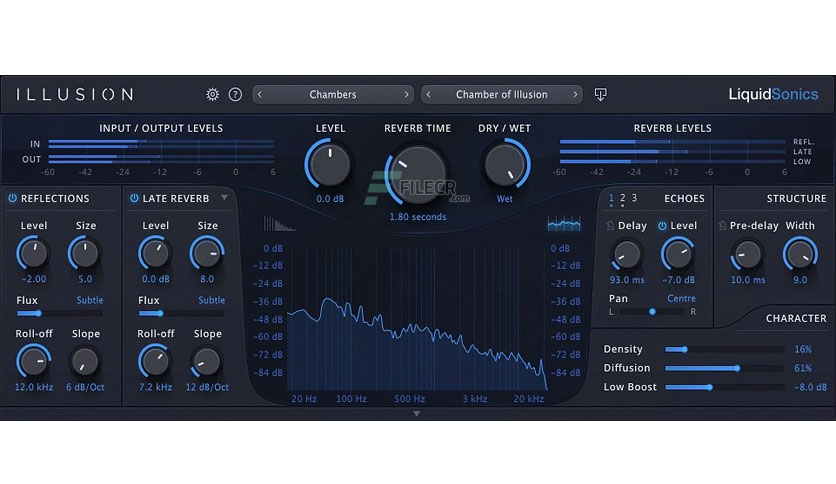Go to previous preset category arrow
836x484 pixels.
[260, 94]
